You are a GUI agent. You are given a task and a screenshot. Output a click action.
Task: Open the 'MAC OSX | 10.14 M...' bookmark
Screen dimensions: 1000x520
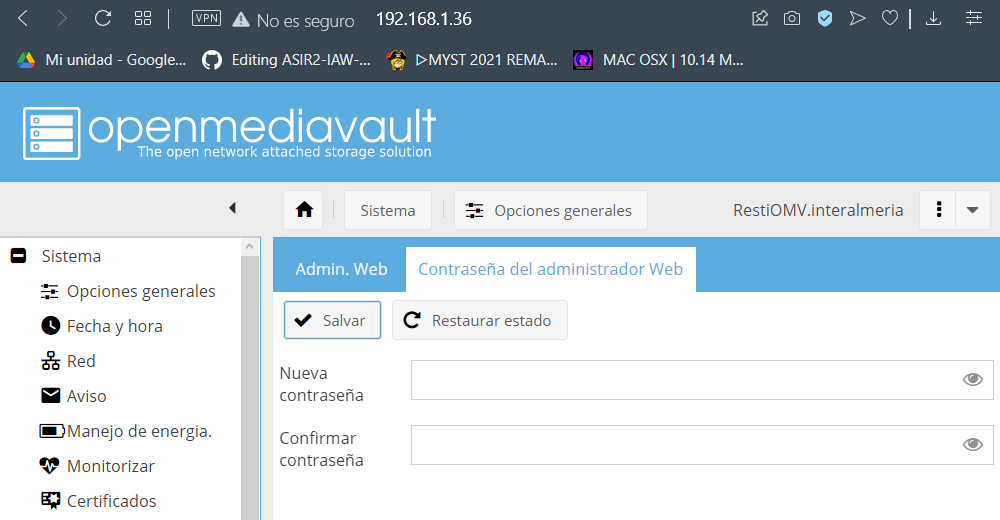click(x=658, y=60)
